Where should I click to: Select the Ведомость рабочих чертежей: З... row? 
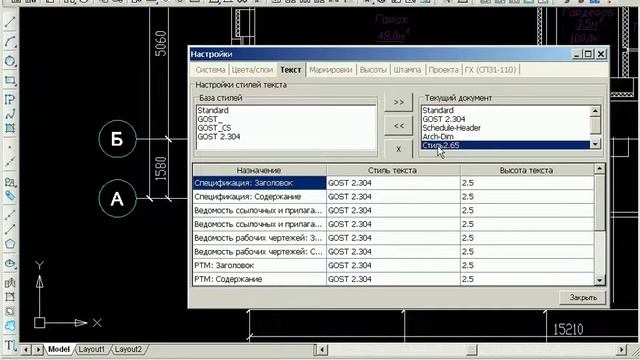259,238
